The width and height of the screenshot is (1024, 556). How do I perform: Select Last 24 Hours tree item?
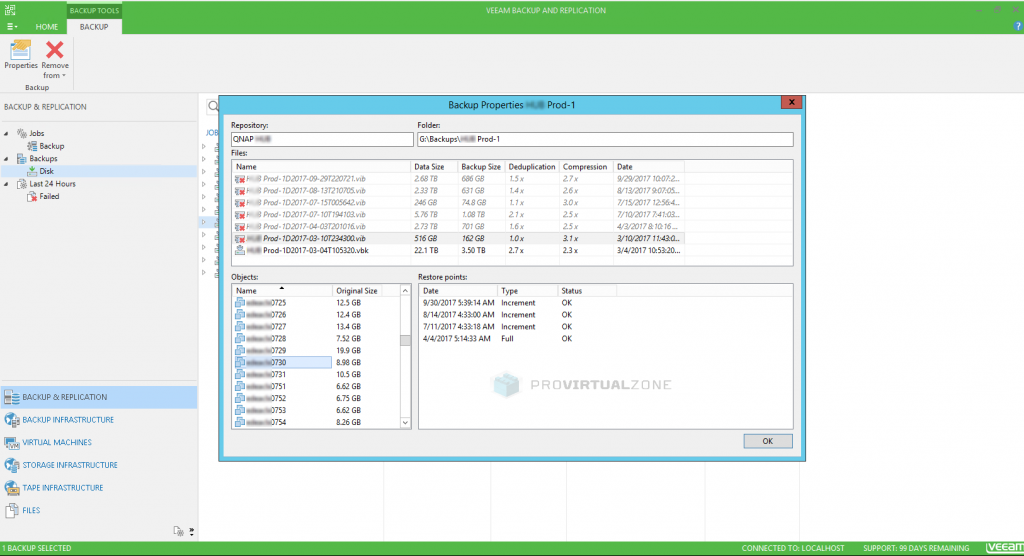coord(52,184)
